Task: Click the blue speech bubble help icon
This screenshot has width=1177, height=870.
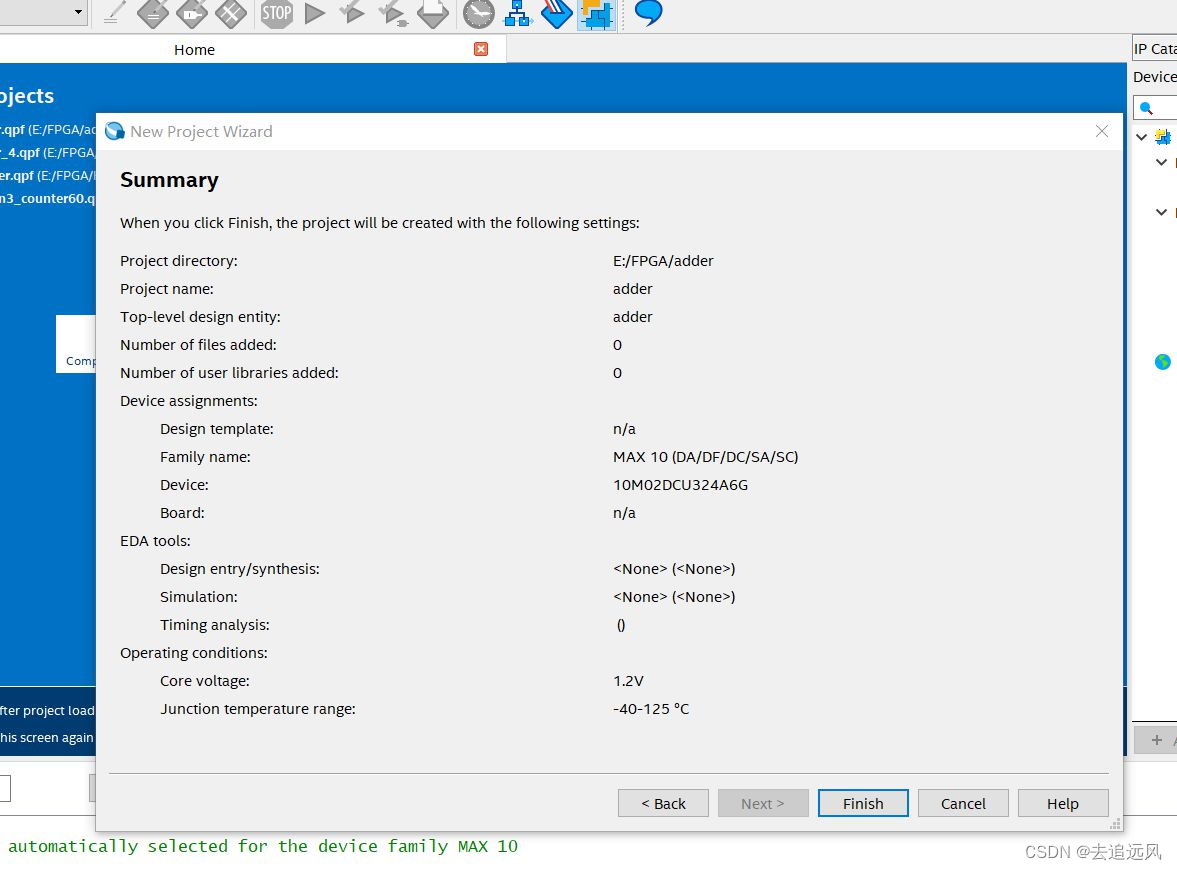Action: [x=649, y=12]
